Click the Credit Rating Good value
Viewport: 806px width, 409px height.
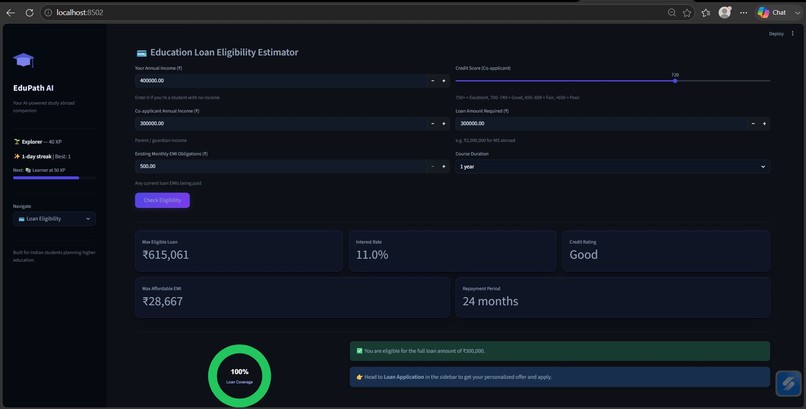(x=583, y=255)
